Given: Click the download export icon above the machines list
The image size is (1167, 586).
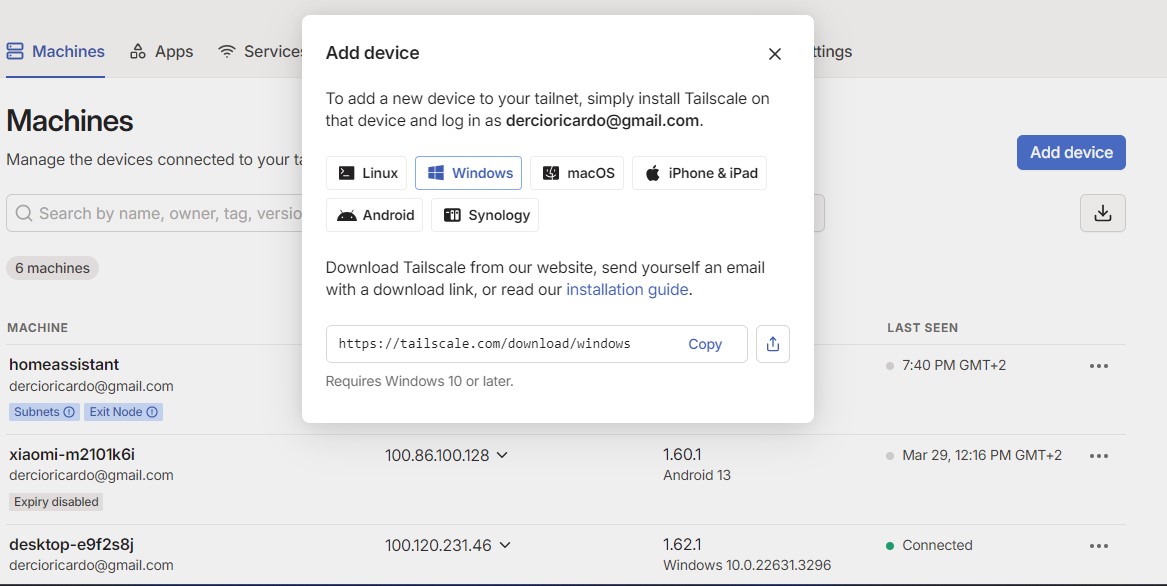Looking at the screenshot, I should (x=1102, y=212).
